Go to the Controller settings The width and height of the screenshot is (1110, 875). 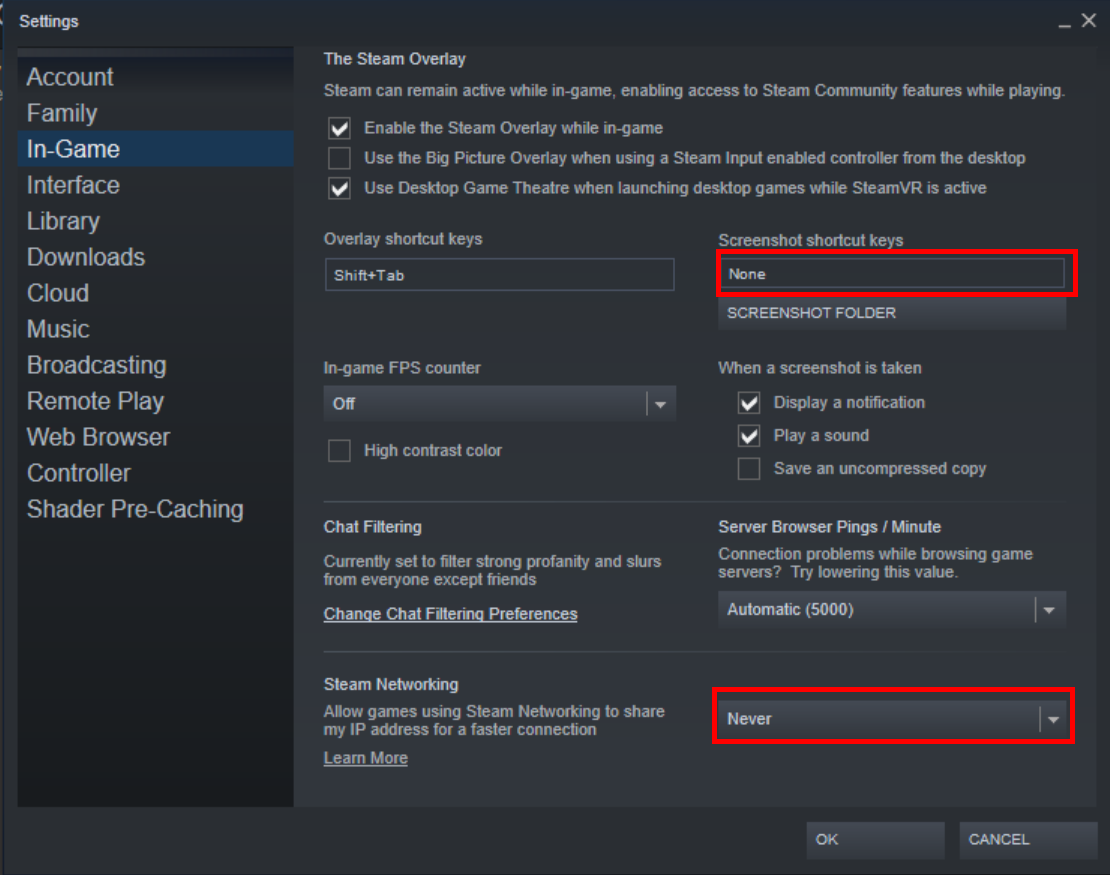tap(79, 473)
